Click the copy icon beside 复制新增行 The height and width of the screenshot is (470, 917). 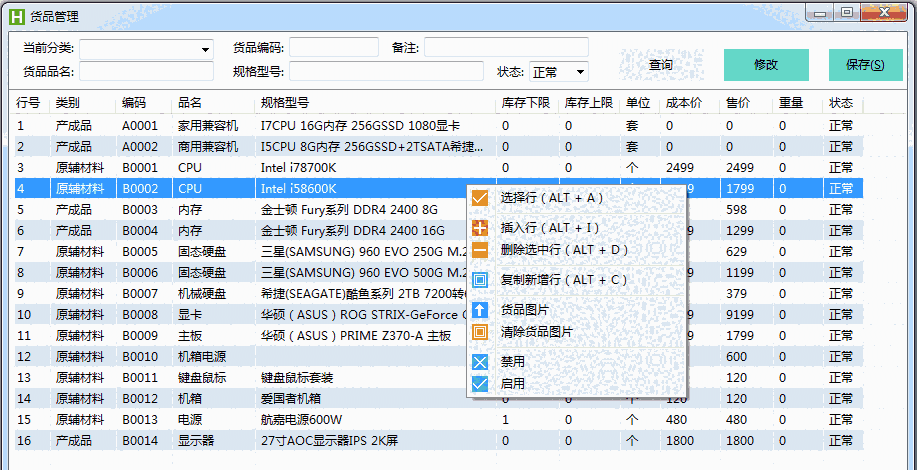pyautogui.click(x=480, y=280)
